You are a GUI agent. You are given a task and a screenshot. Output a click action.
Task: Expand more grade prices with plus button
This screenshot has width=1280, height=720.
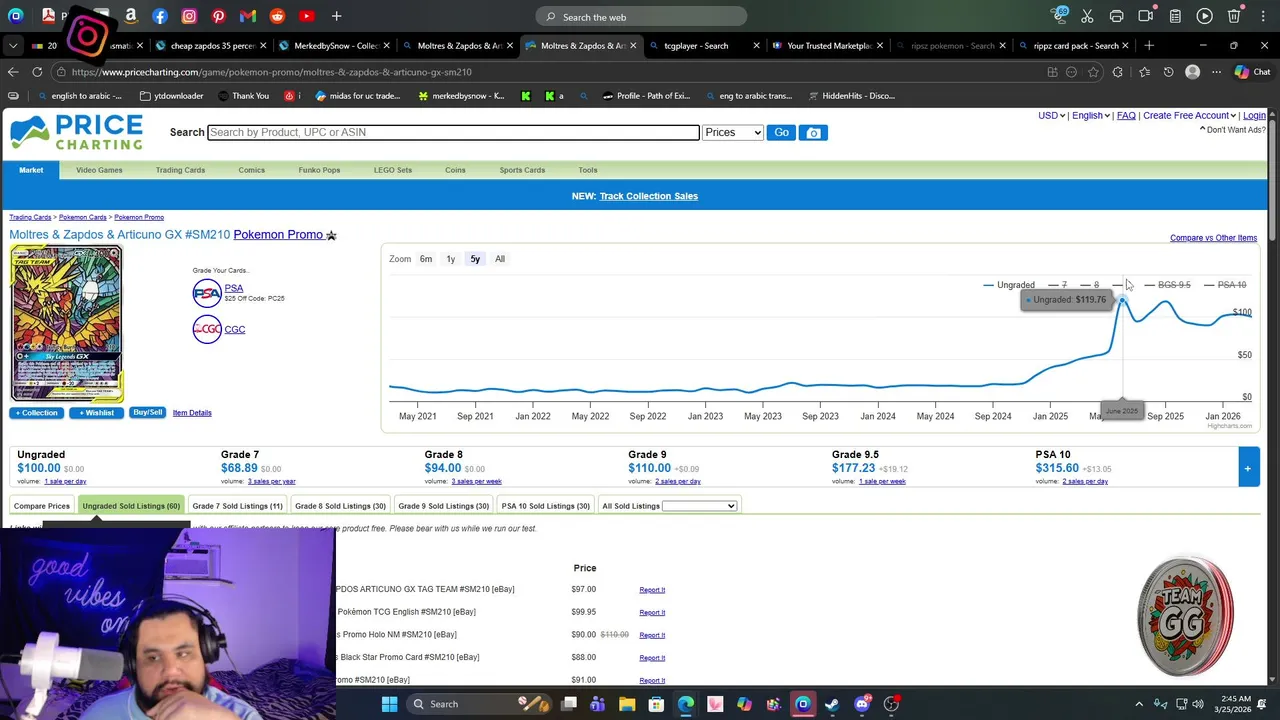pos(1248,468)
